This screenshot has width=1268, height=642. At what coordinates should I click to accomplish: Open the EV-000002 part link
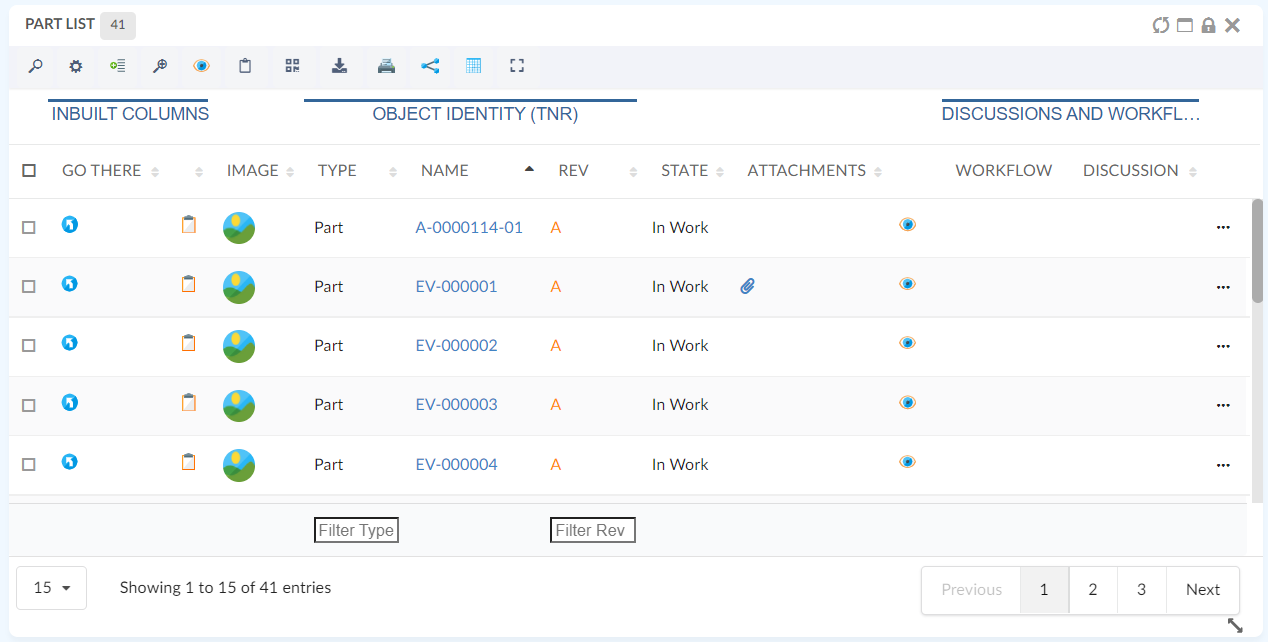pyautogui.click(x=456, y=346)
